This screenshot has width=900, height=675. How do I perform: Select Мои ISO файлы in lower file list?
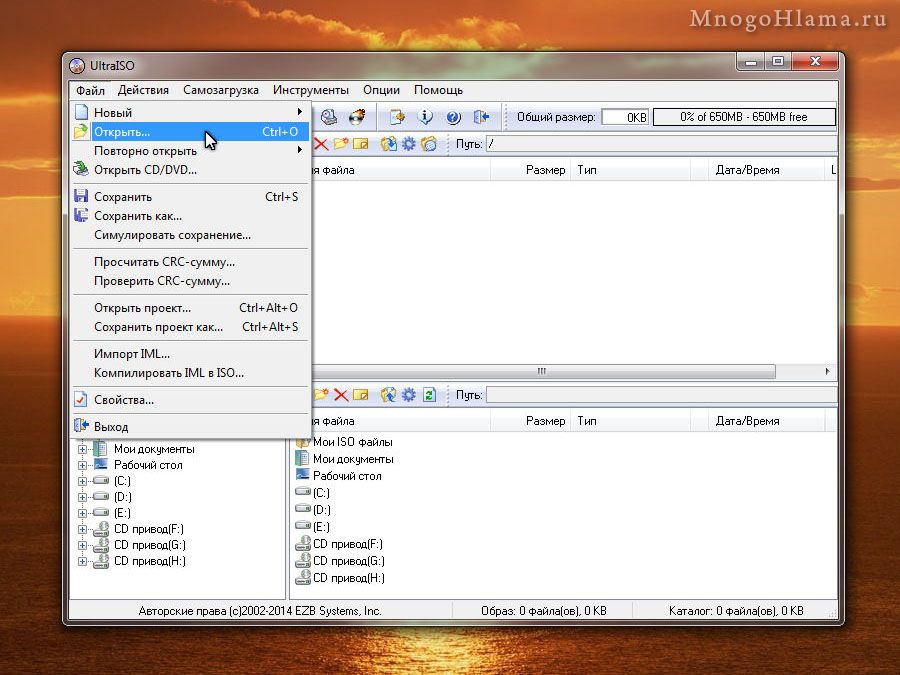[352, 442]
